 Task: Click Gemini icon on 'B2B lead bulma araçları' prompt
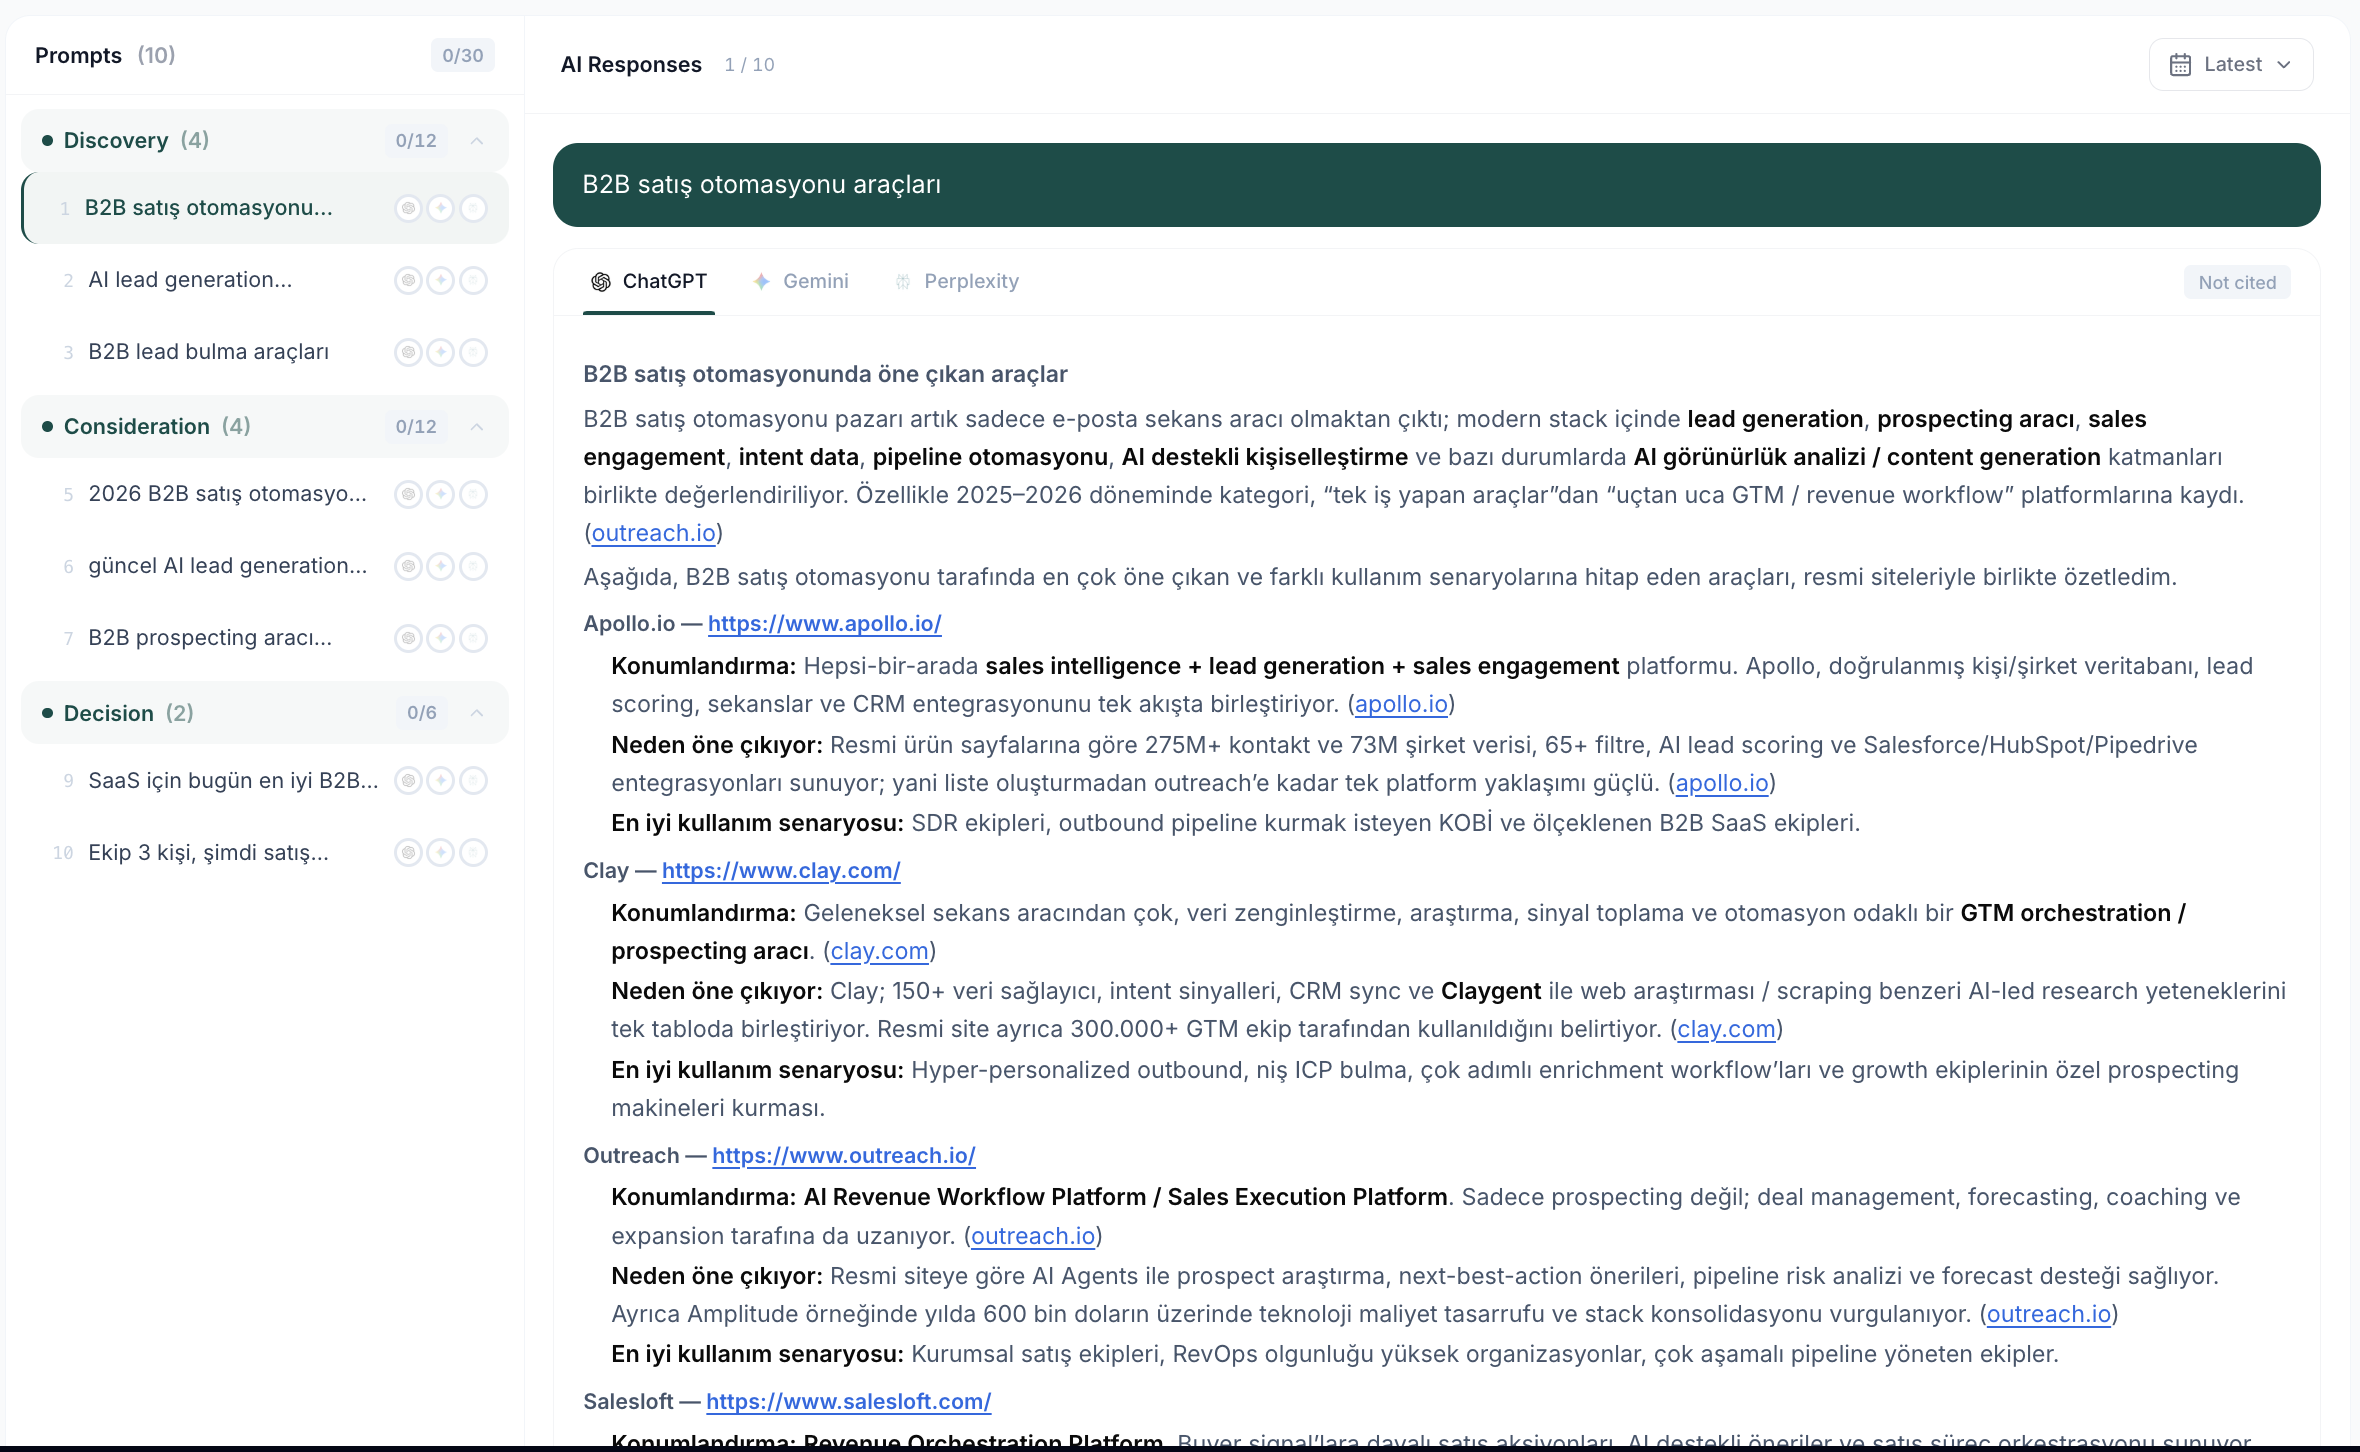pos(440,352)
